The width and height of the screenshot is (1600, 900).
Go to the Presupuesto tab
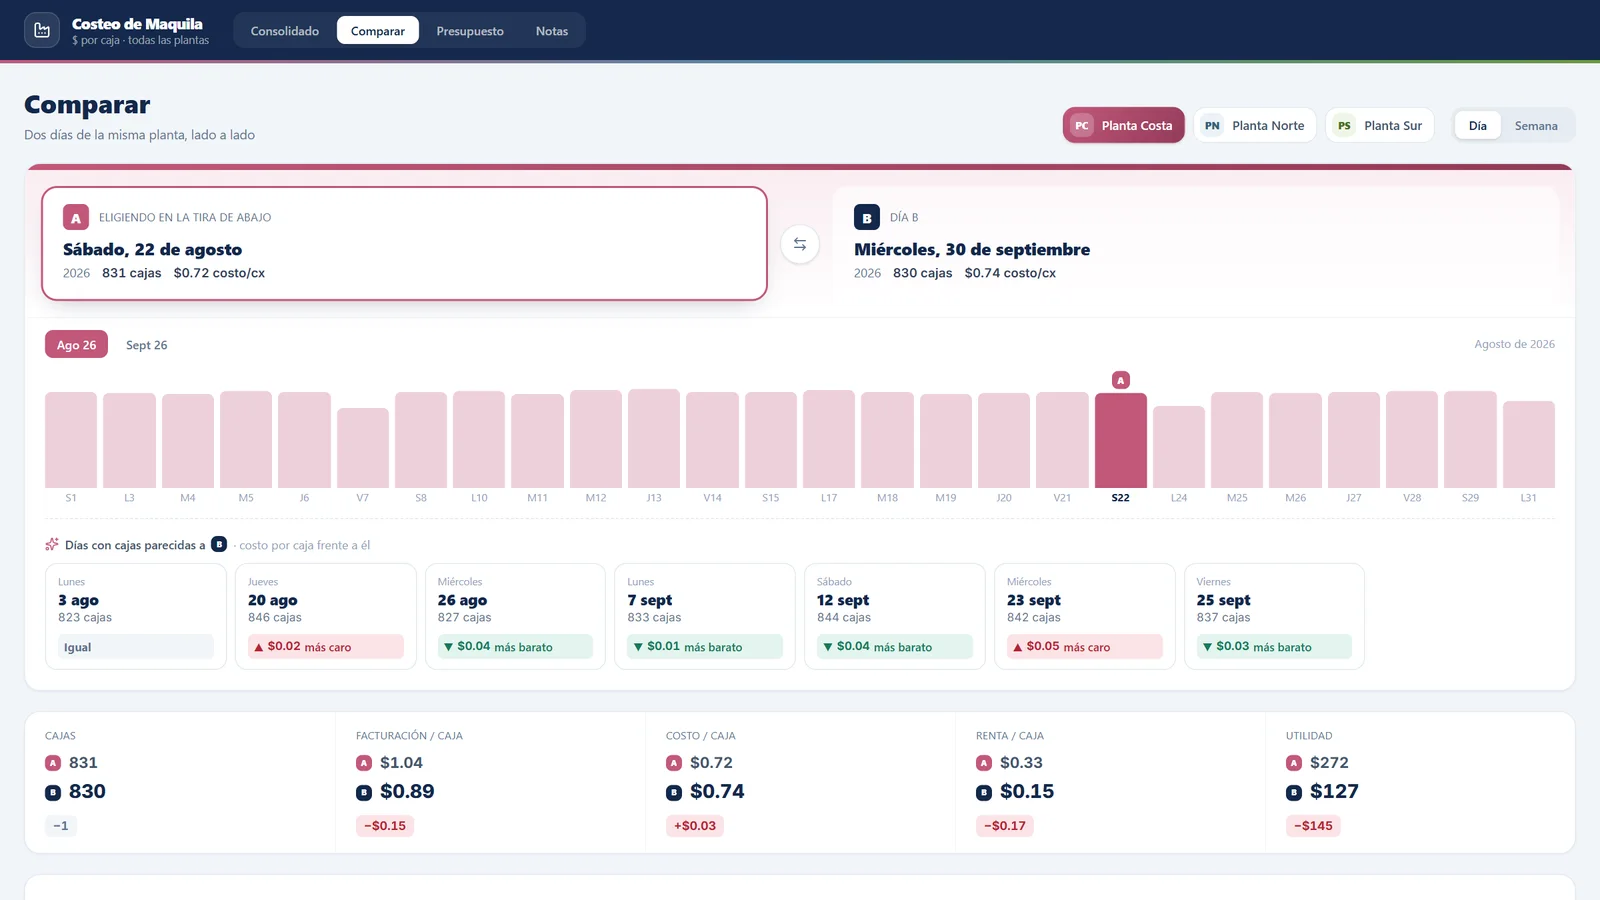click(x=470, y=31)
